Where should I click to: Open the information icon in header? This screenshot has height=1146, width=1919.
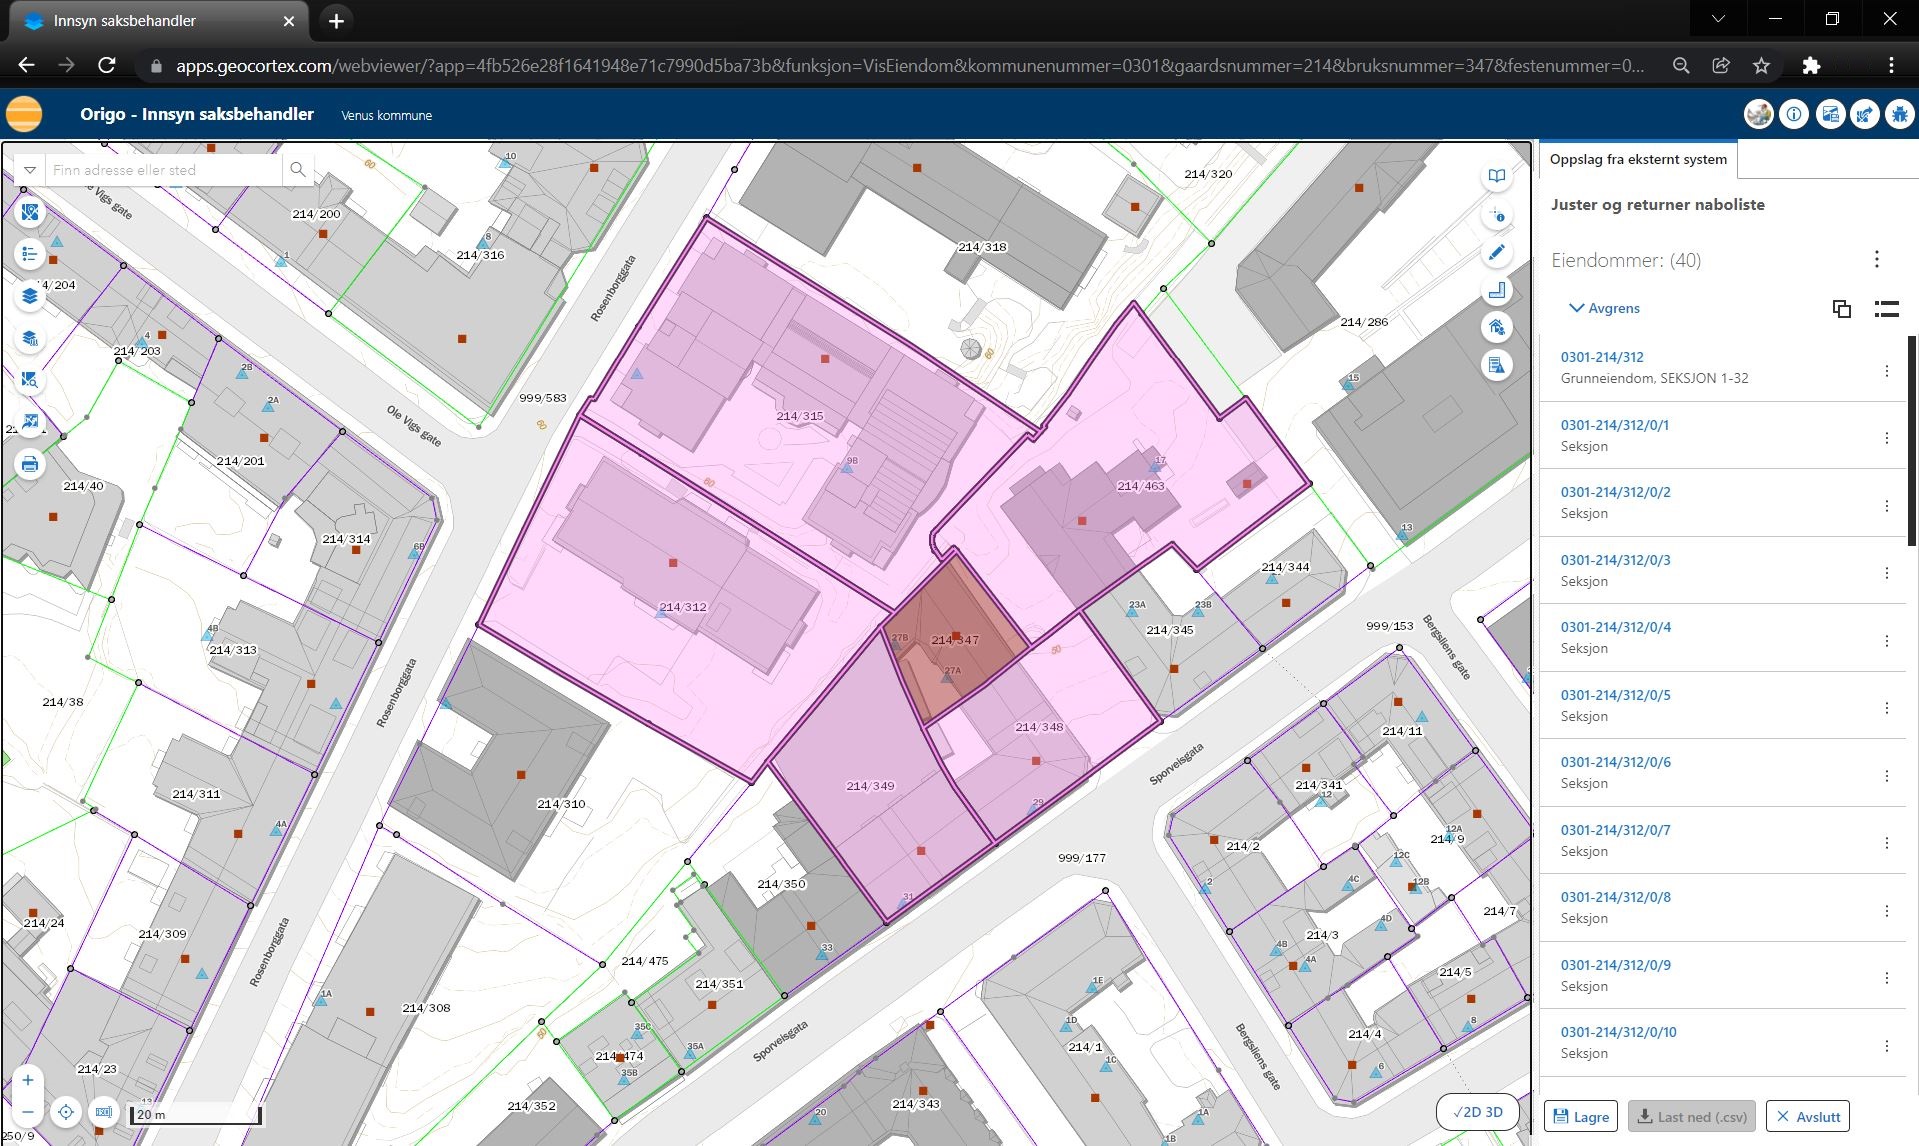pos(1794,114)
